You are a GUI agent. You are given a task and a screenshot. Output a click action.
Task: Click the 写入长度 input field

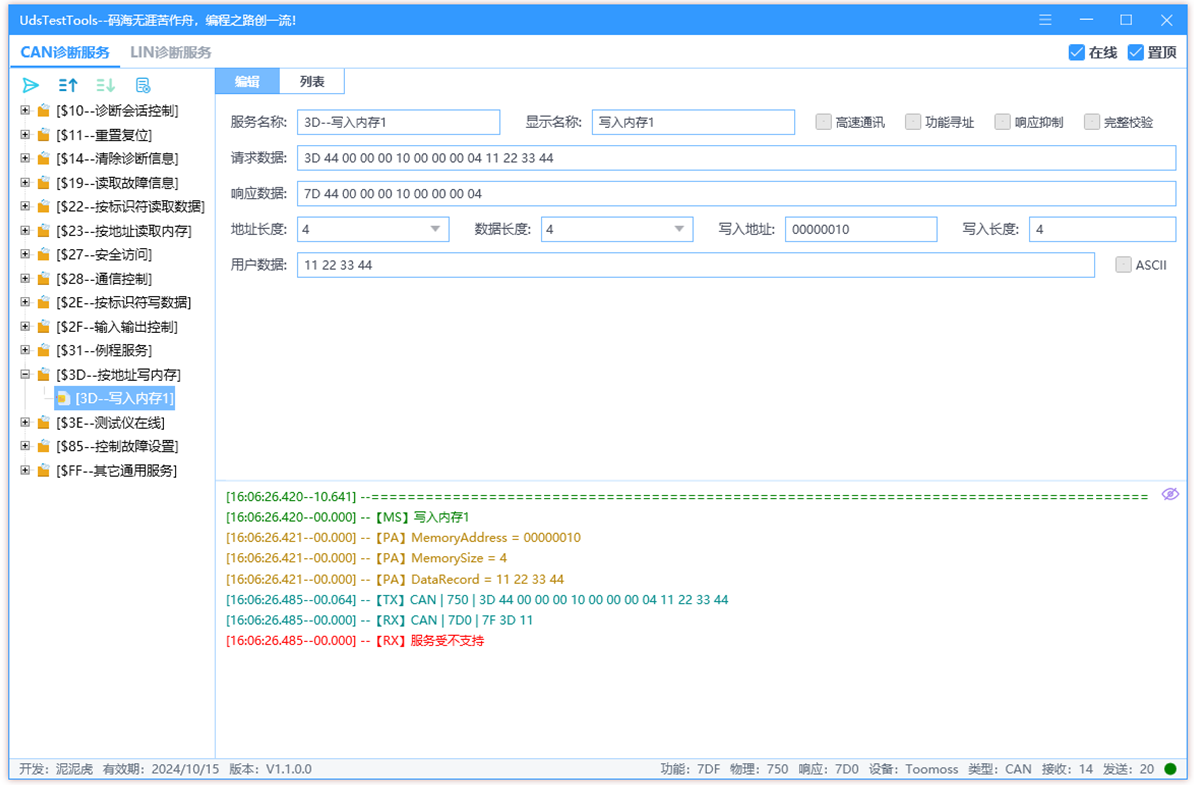coord(1102,229)
